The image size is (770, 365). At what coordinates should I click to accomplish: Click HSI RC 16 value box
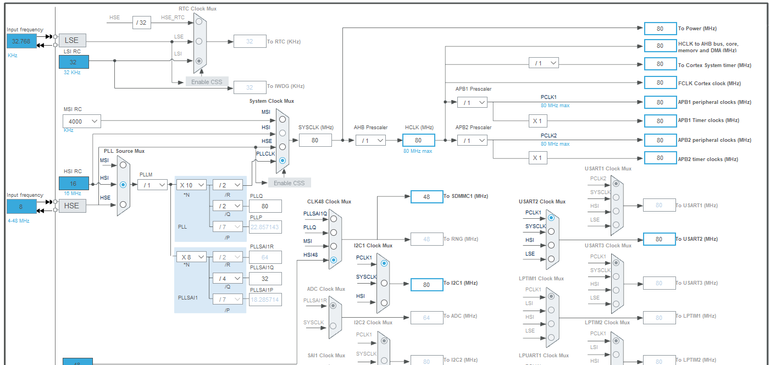click(x=74, y=183)
